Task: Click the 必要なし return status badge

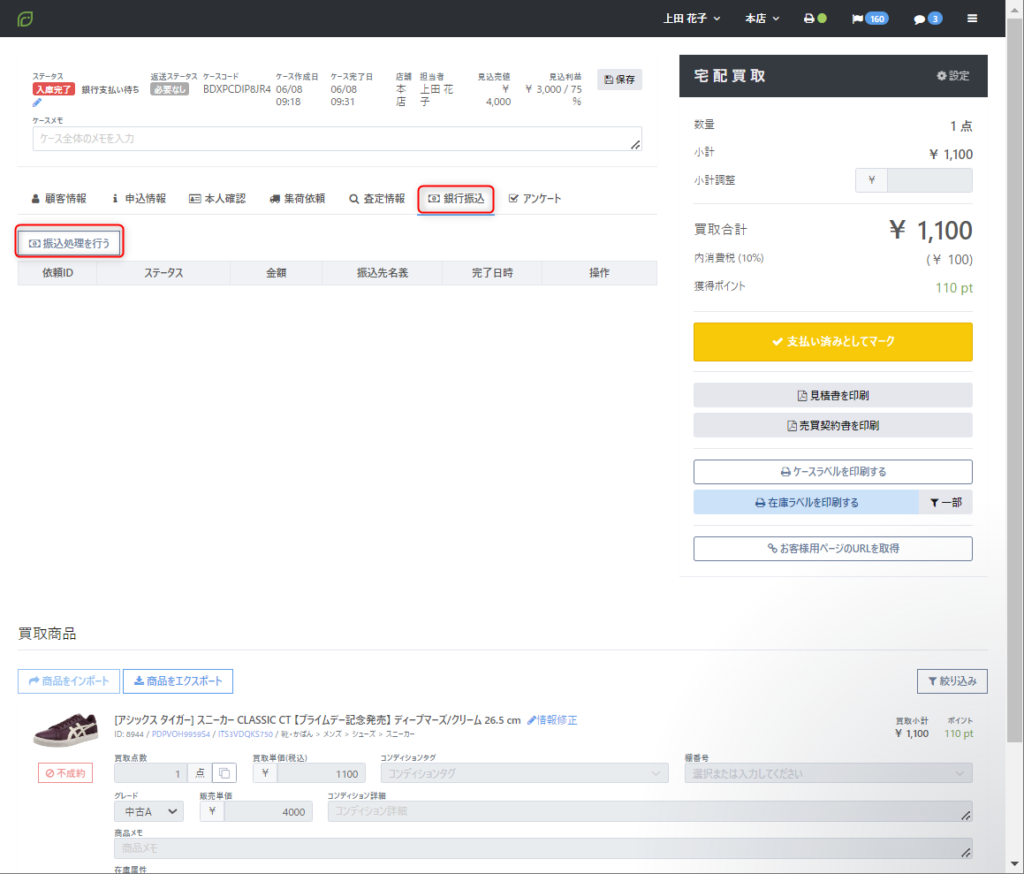Action: [x=170, y=89]
